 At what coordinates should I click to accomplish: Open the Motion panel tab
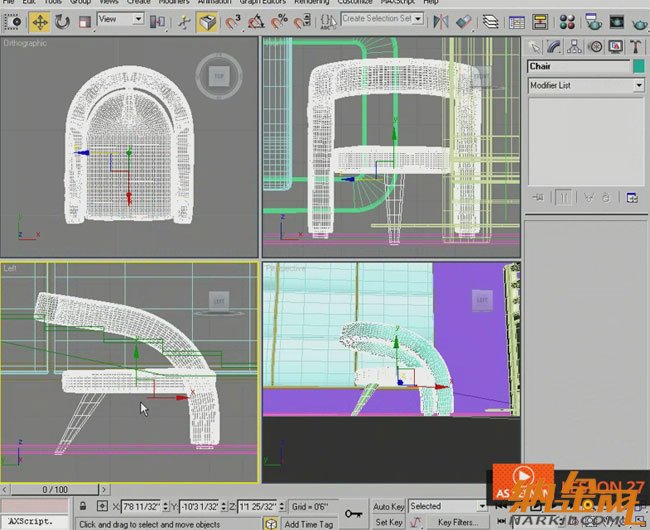click(x=595, y=46)
